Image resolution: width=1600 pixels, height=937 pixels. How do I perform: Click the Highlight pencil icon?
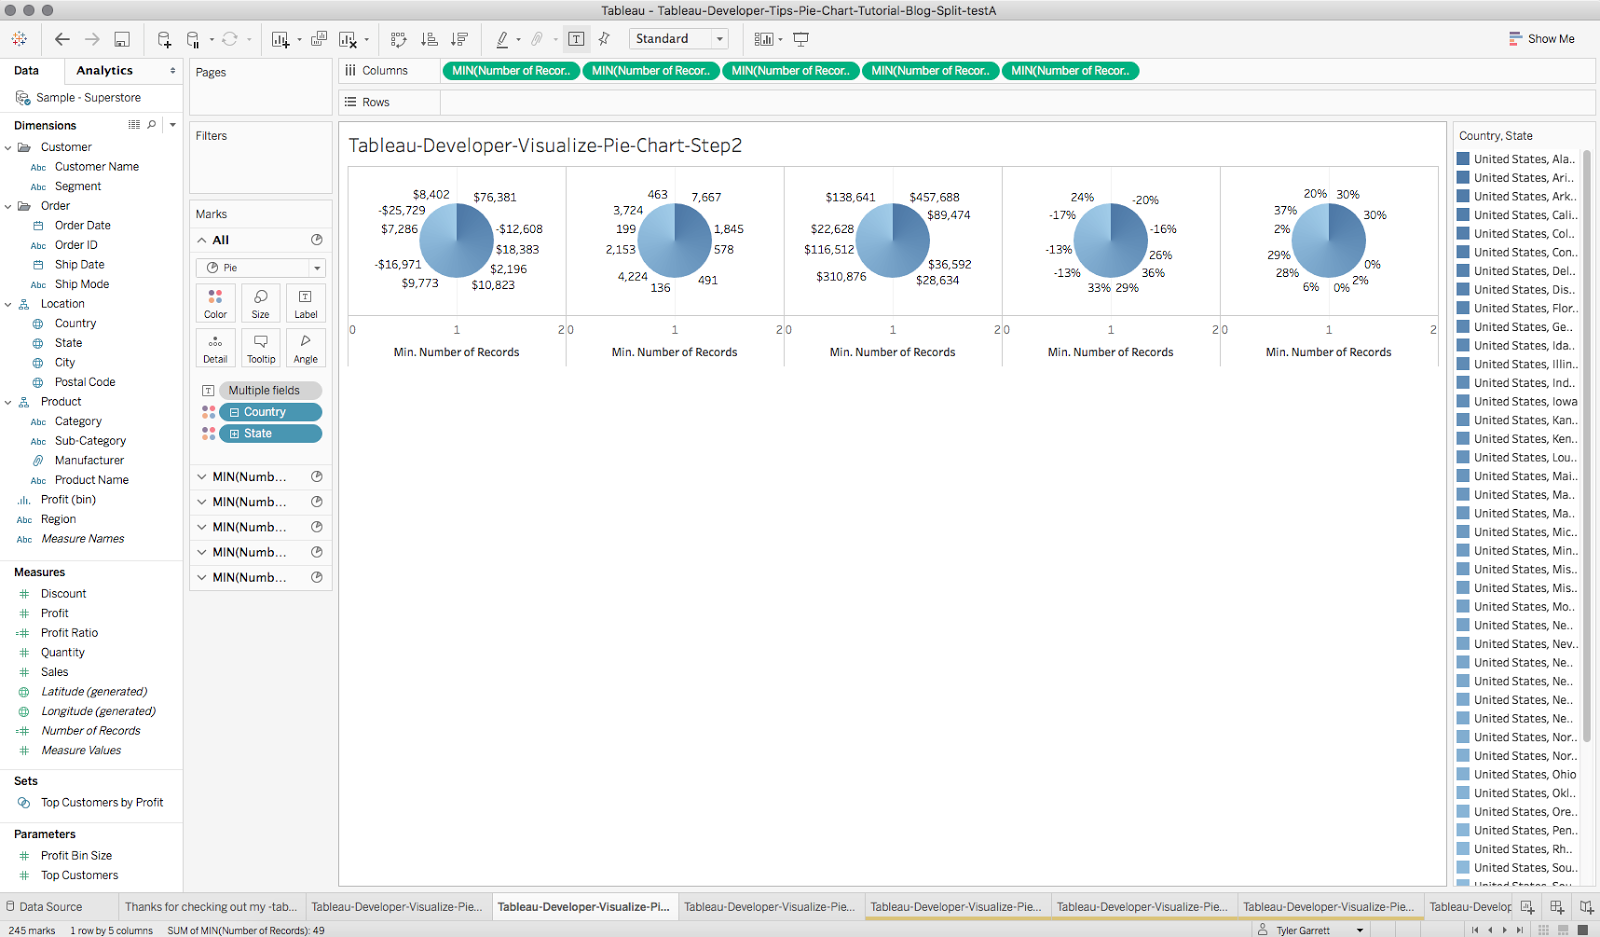coord(501,38)
